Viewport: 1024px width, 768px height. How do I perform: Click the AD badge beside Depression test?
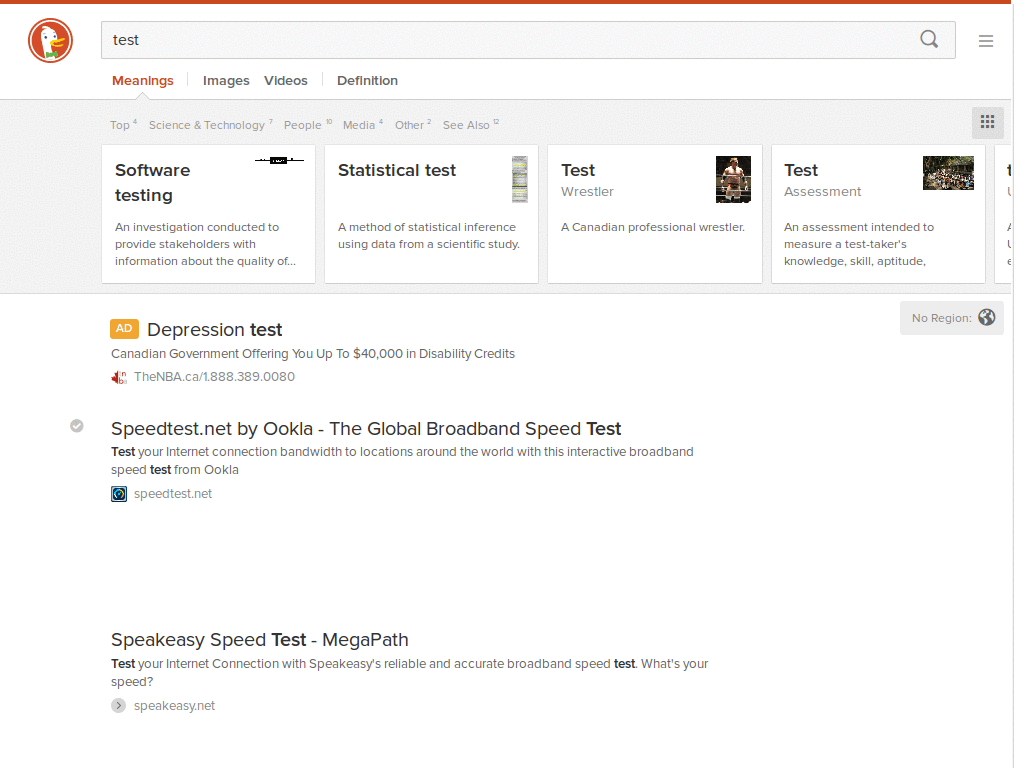tap(124, 328)
